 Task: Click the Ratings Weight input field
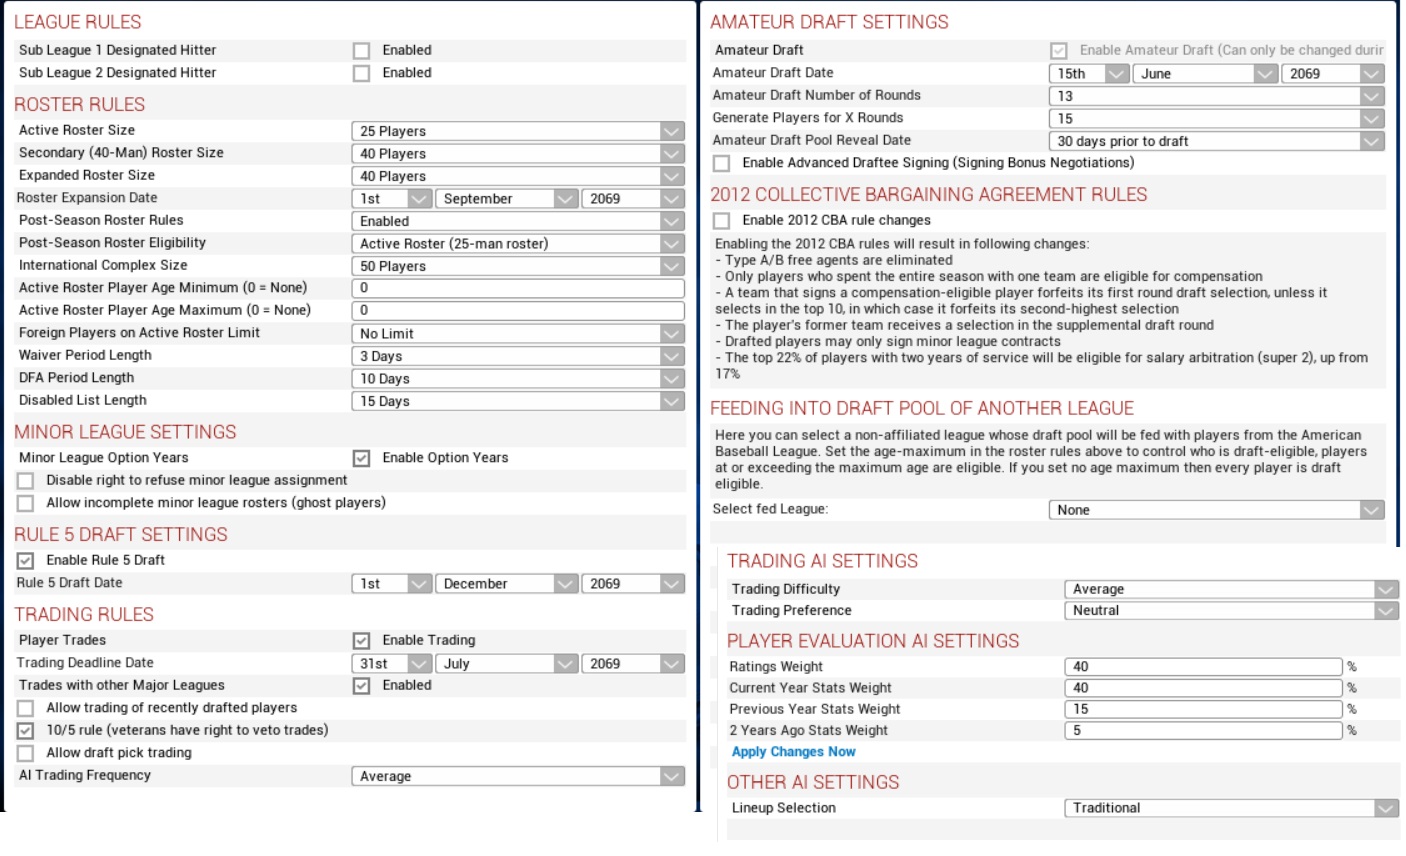pyautogui.click(x=1202, y=667)
